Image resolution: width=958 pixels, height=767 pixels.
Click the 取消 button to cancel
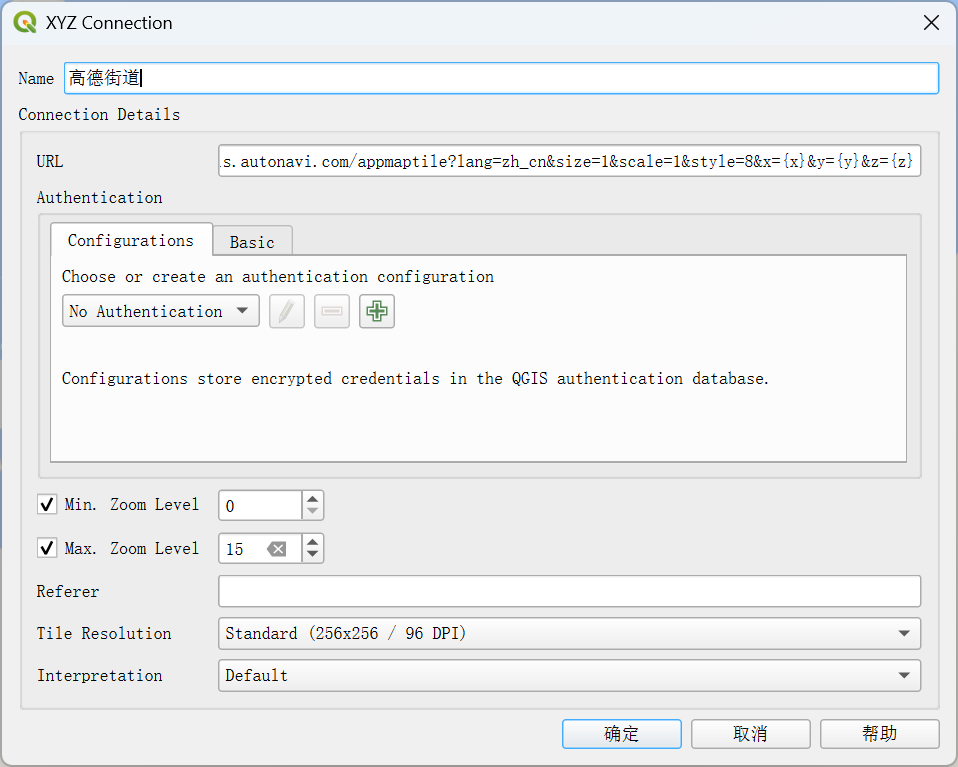pyautogui.click(x=750, y=734)
